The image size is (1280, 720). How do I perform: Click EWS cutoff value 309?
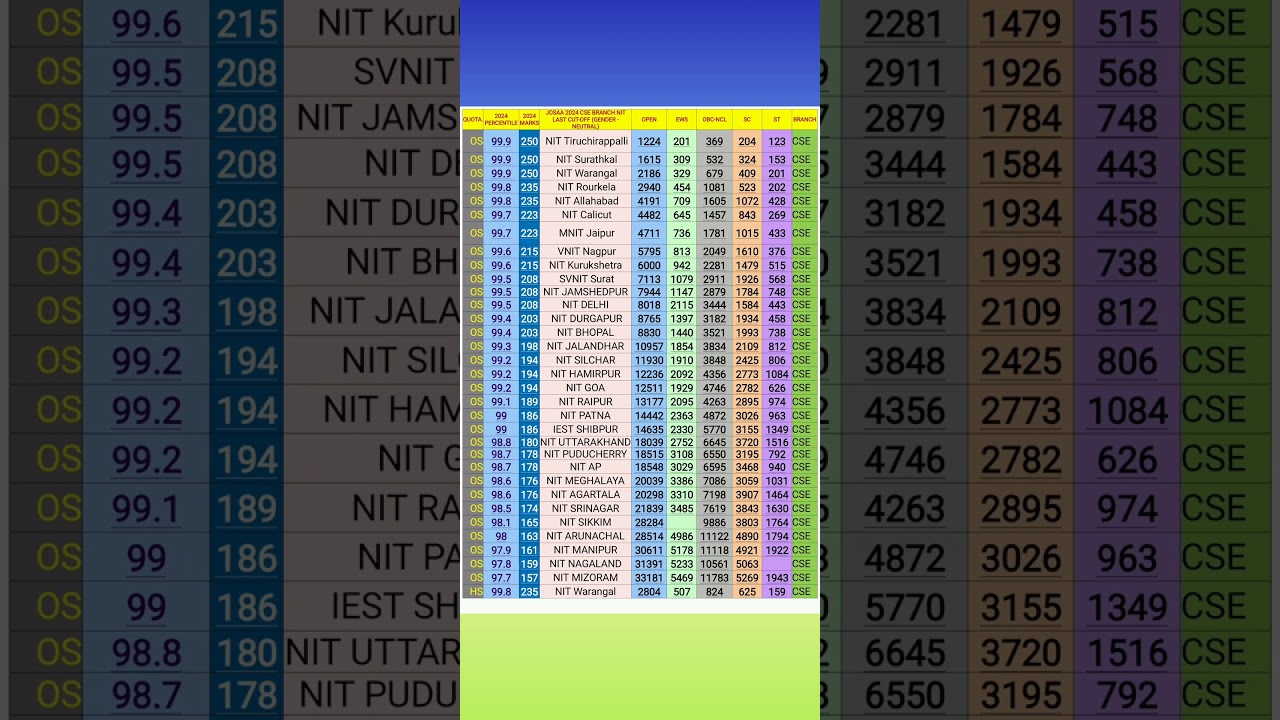(682, 160)
